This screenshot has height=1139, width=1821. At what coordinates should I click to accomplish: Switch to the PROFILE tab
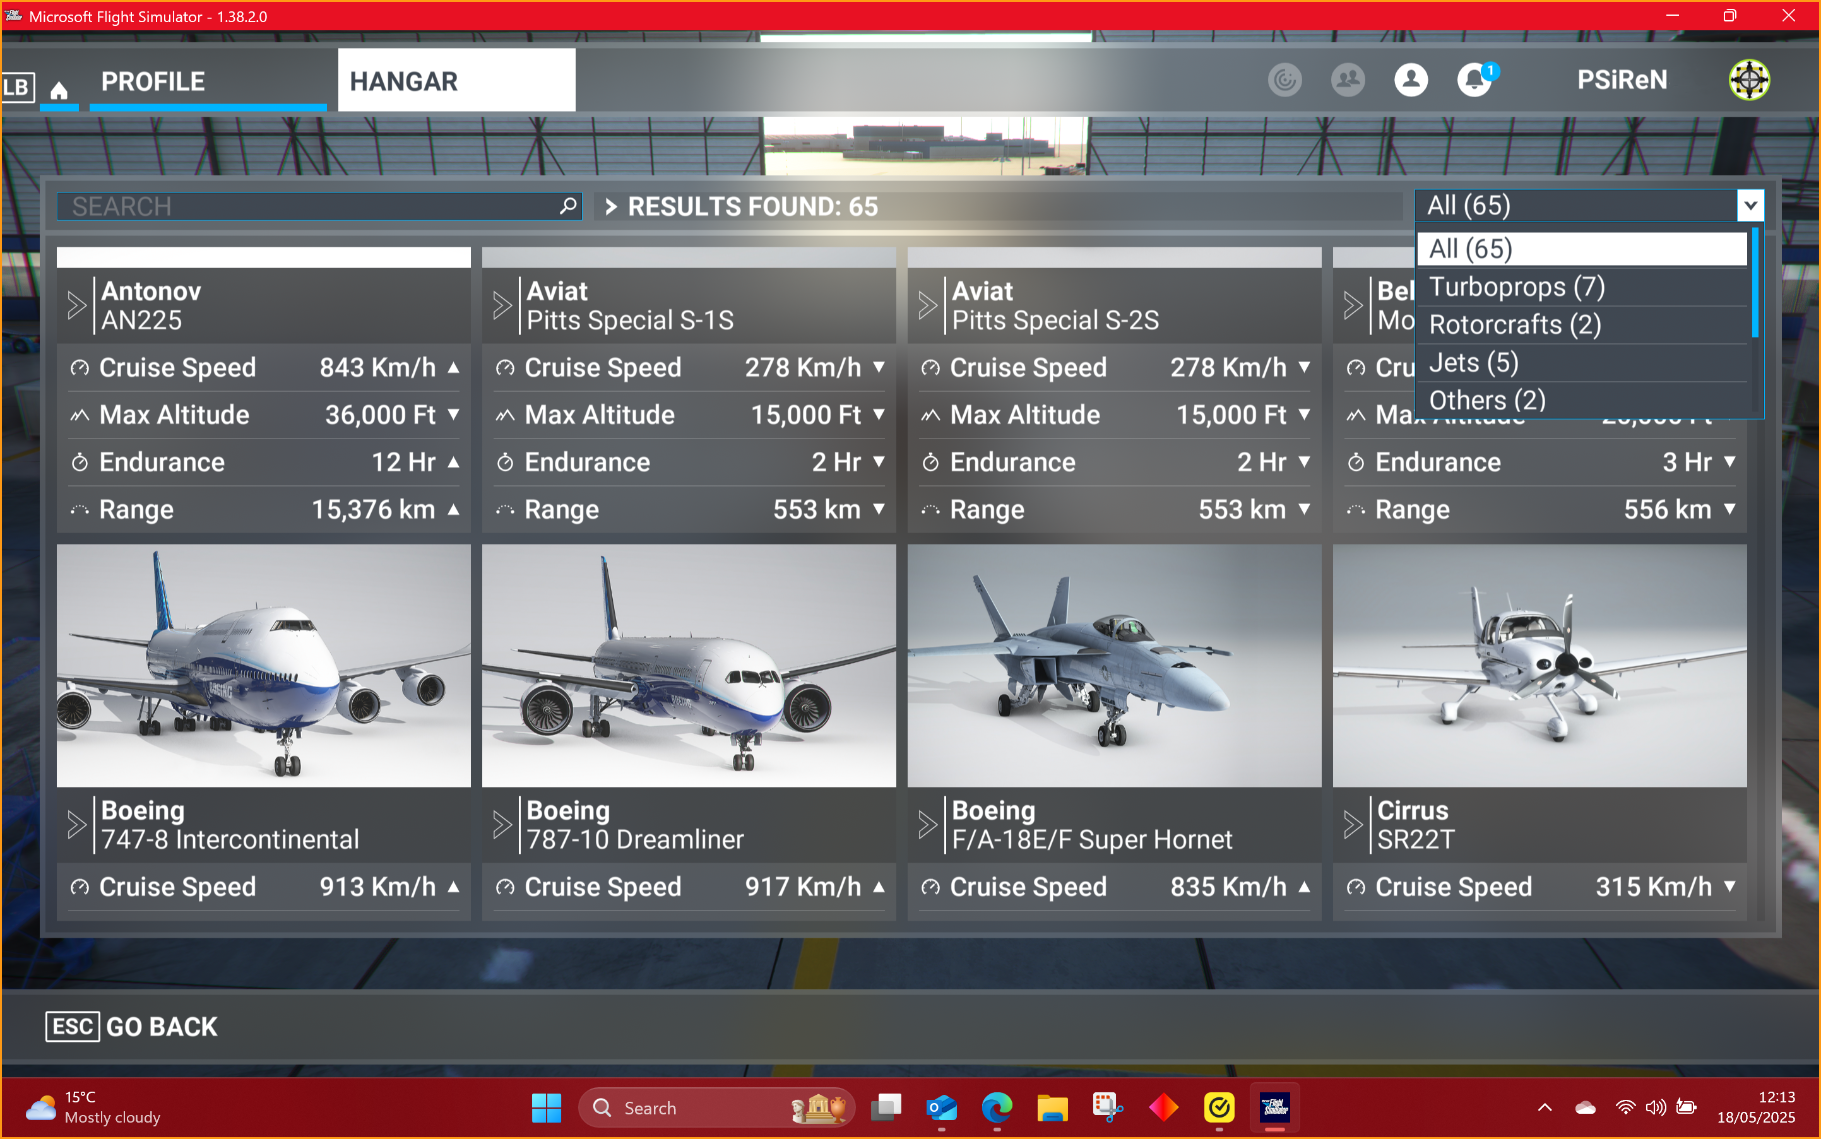pos(208,81)
